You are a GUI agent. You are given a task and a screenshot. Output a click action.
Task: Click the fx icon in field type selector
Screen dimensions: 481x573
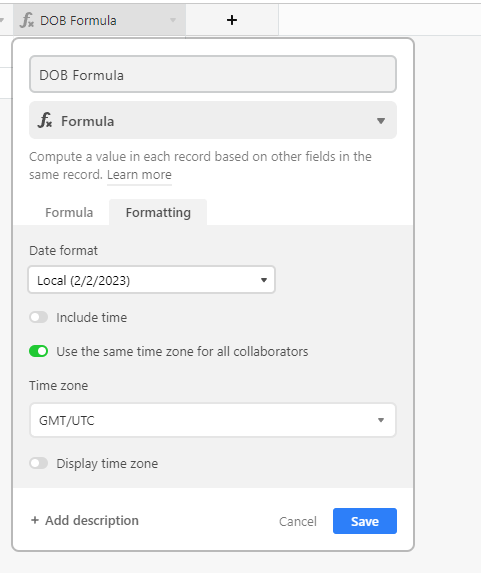(x=45, y=121)
